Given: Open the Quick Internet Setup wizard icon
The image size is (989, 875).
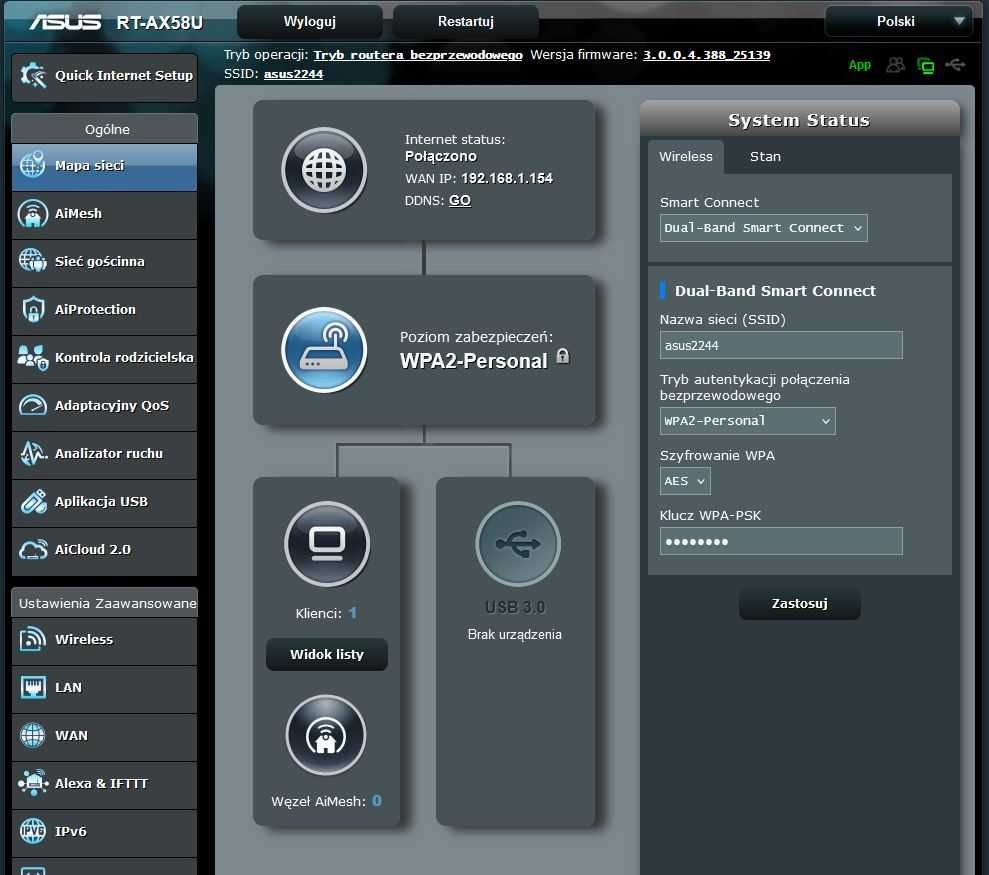Looking at the screenshot, I should (33, 76).
